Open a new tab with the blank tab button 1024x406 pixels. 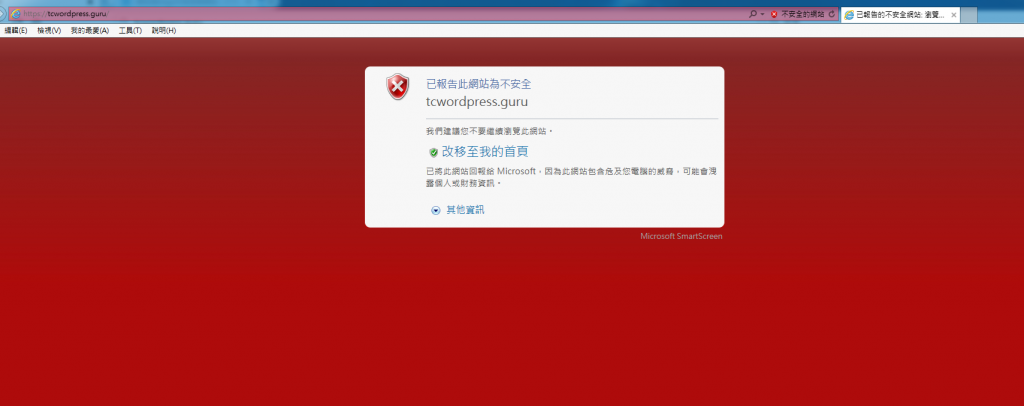coord(969,15)
